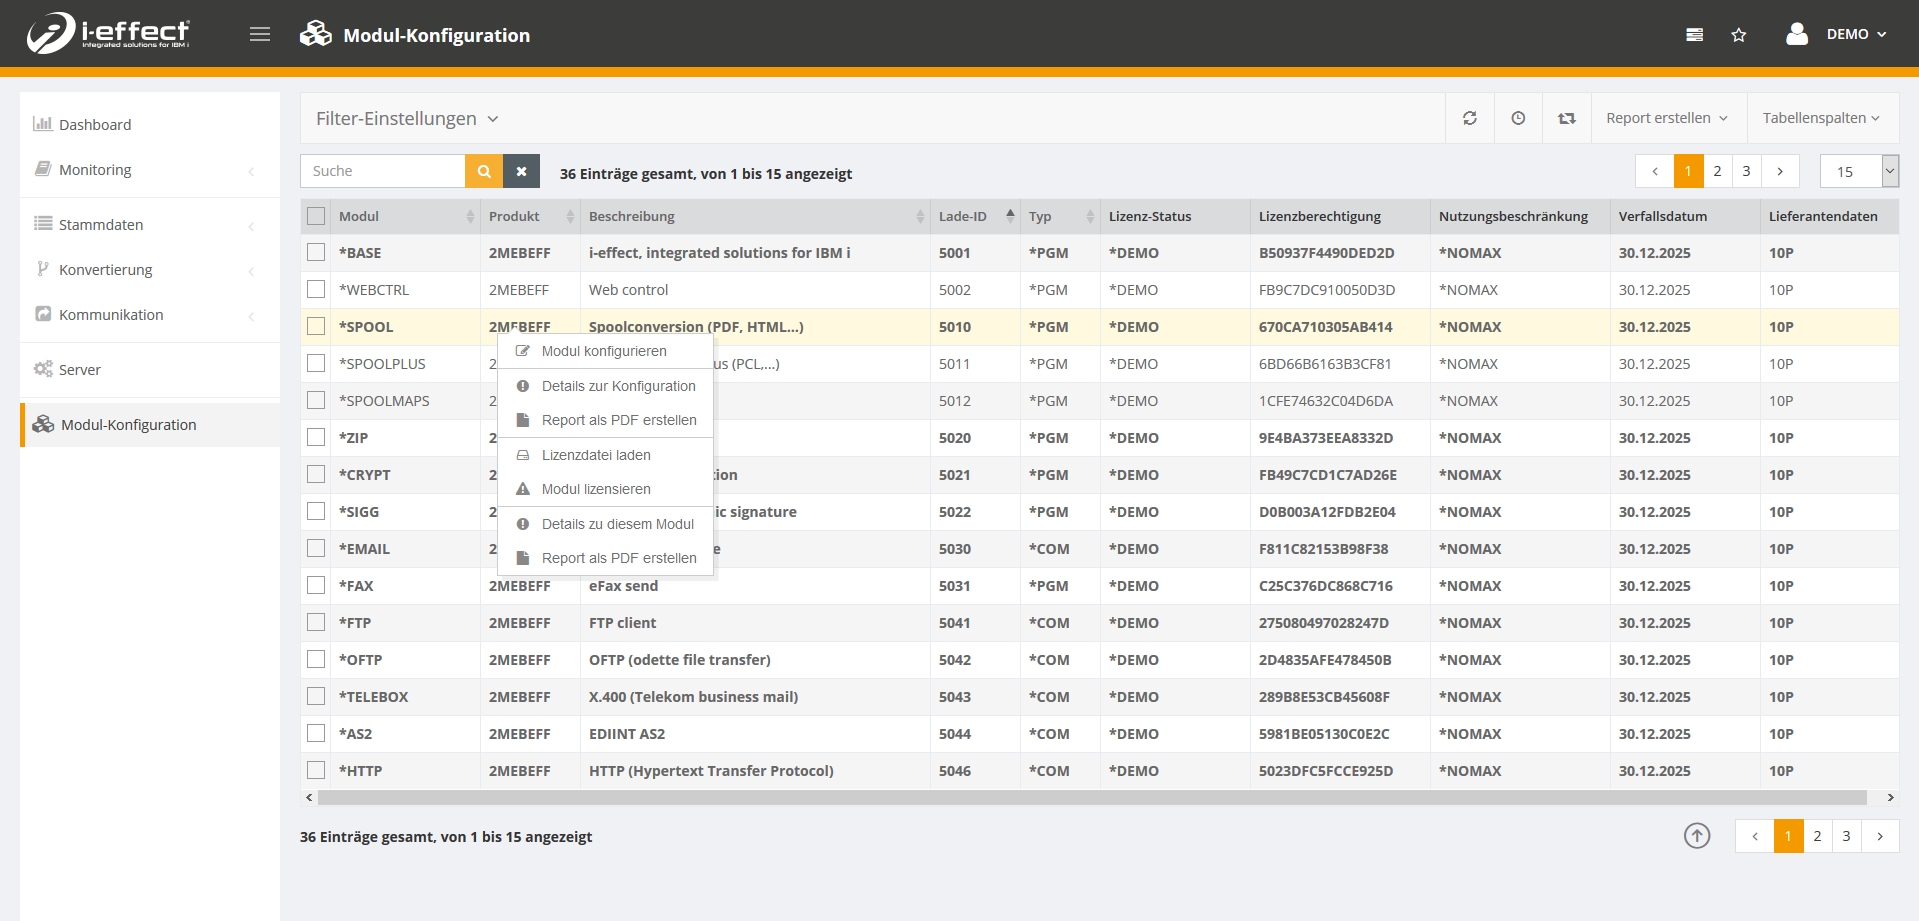Tick the checkbox for the *FTP row
The width and height of the screenshot is (1919, 921).
coord(316,623)
